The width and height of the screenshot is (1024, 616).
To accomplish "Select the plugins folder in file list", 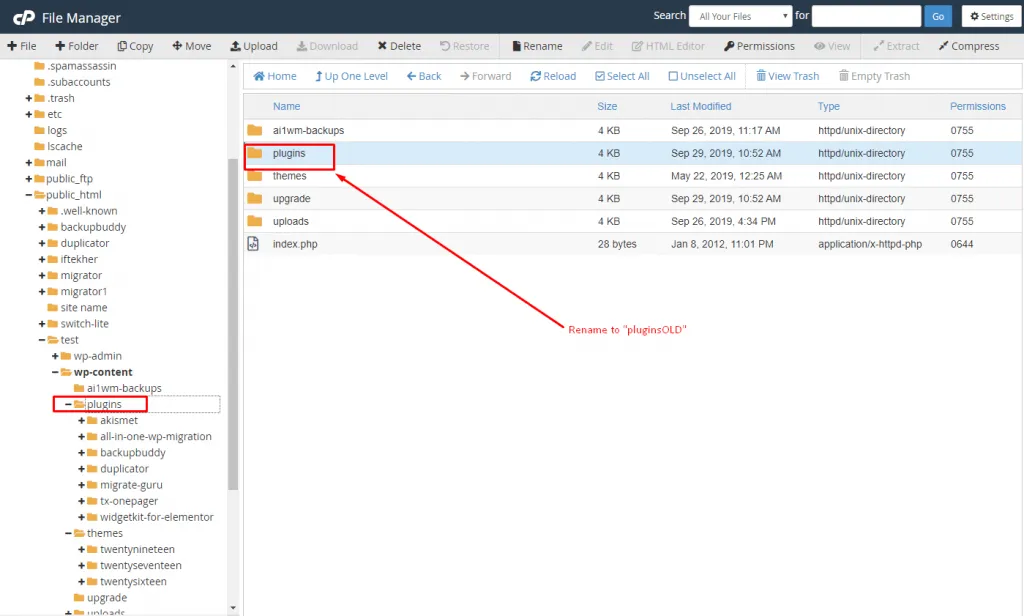I will point(633,153).
